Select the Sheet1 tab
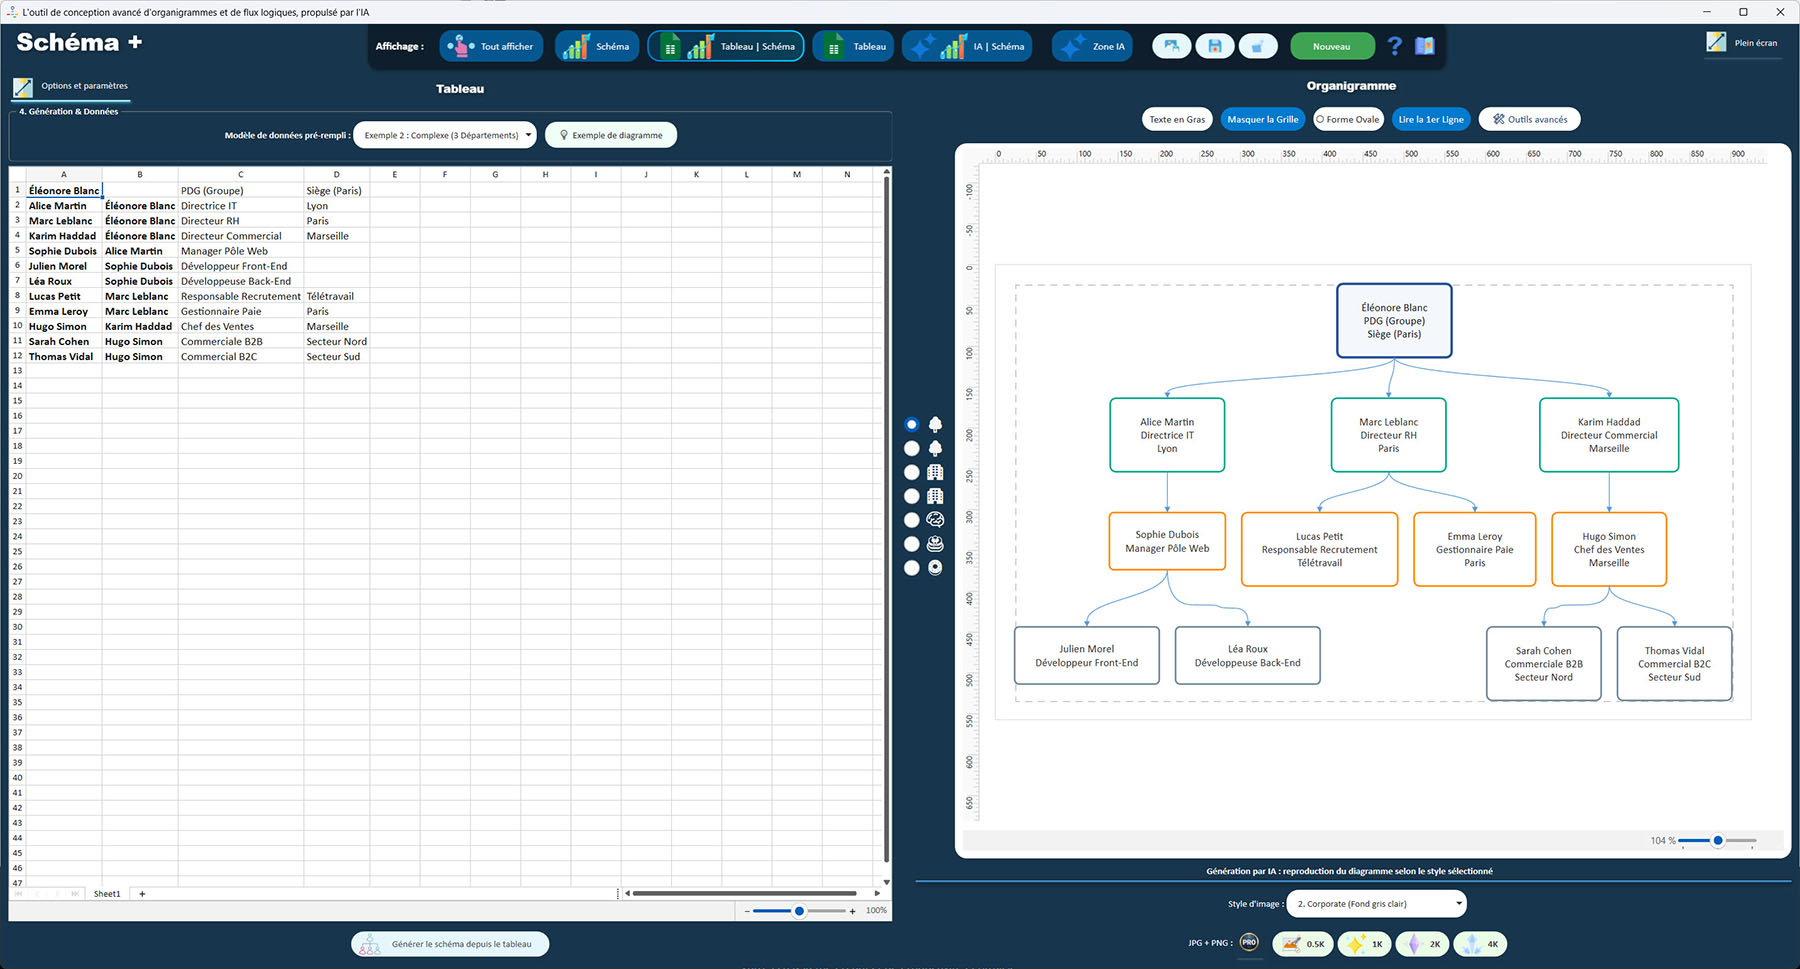Screen dimensions: 1800x969 (x=107, y=894)
